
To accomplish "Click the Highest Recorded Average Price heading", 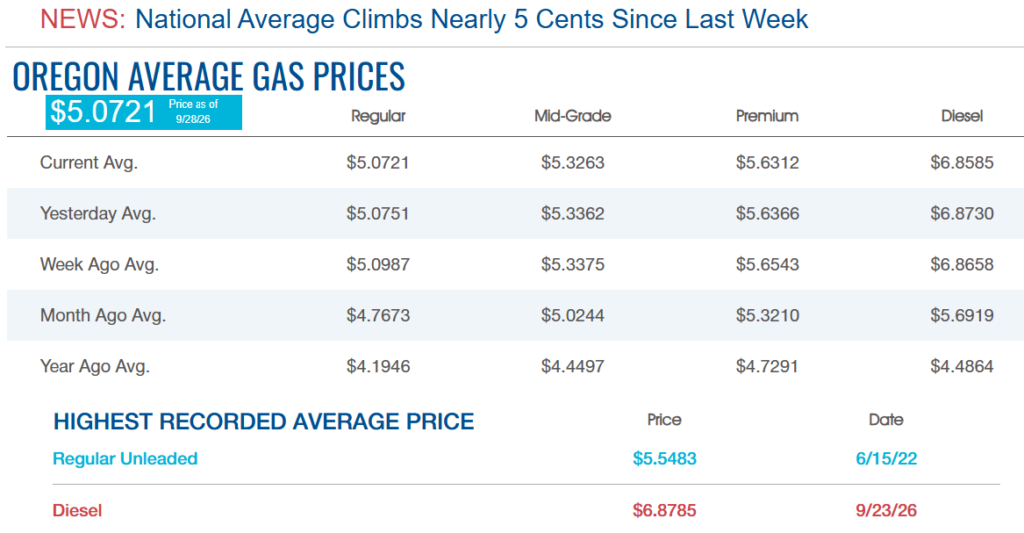I will tap(264, 421).
